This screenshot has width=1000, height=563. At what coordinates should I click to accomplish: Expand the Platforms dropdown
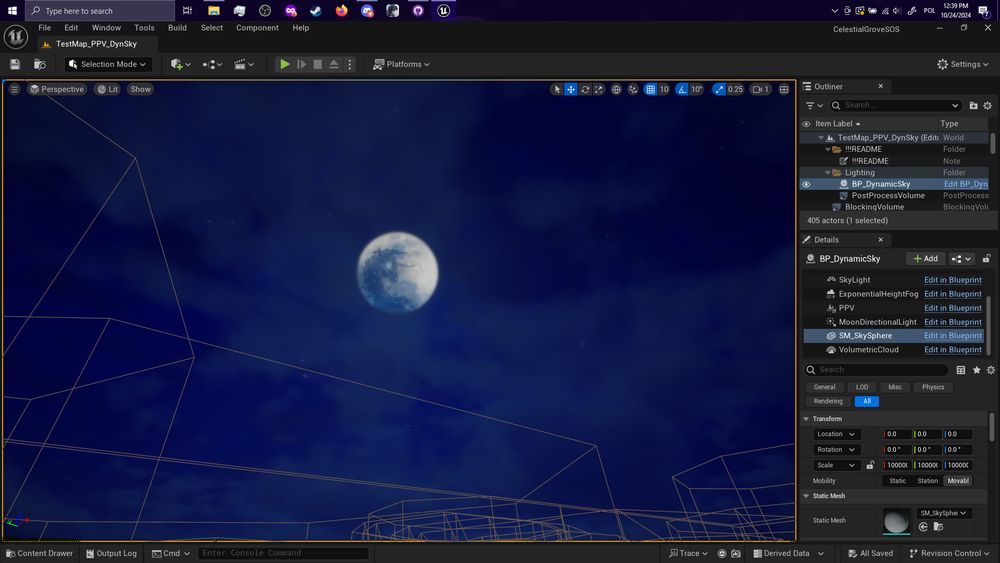click(x=401, y=64)
